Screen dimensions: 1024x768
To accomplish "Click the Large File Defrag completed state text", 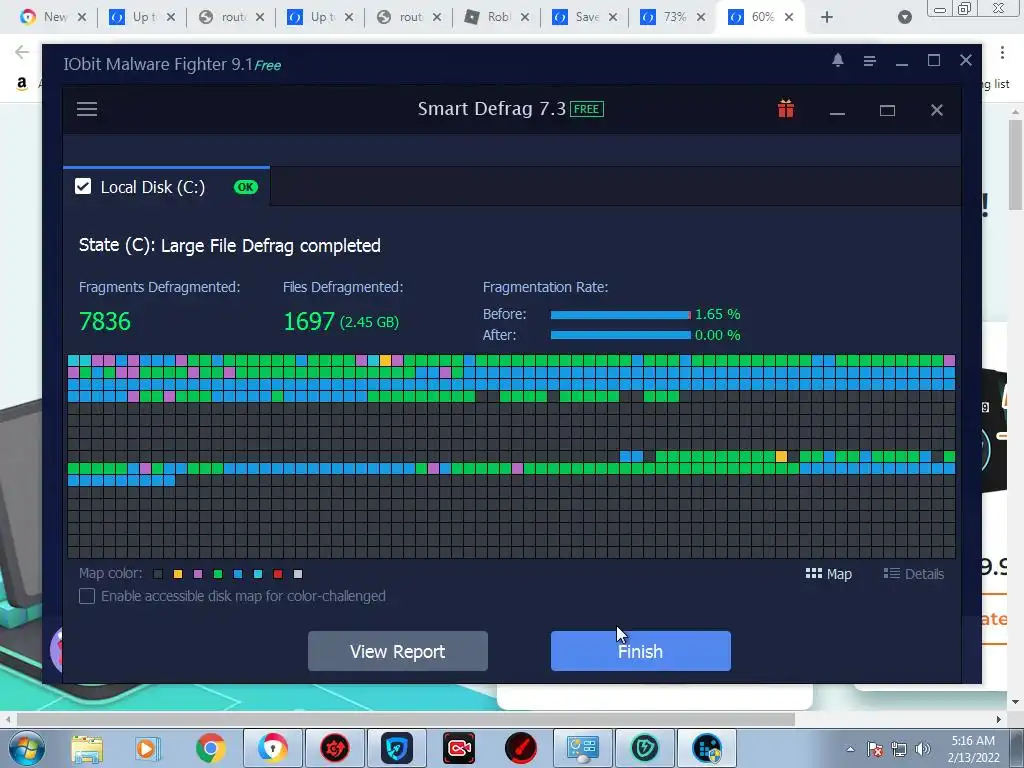I will click(270, 246).
